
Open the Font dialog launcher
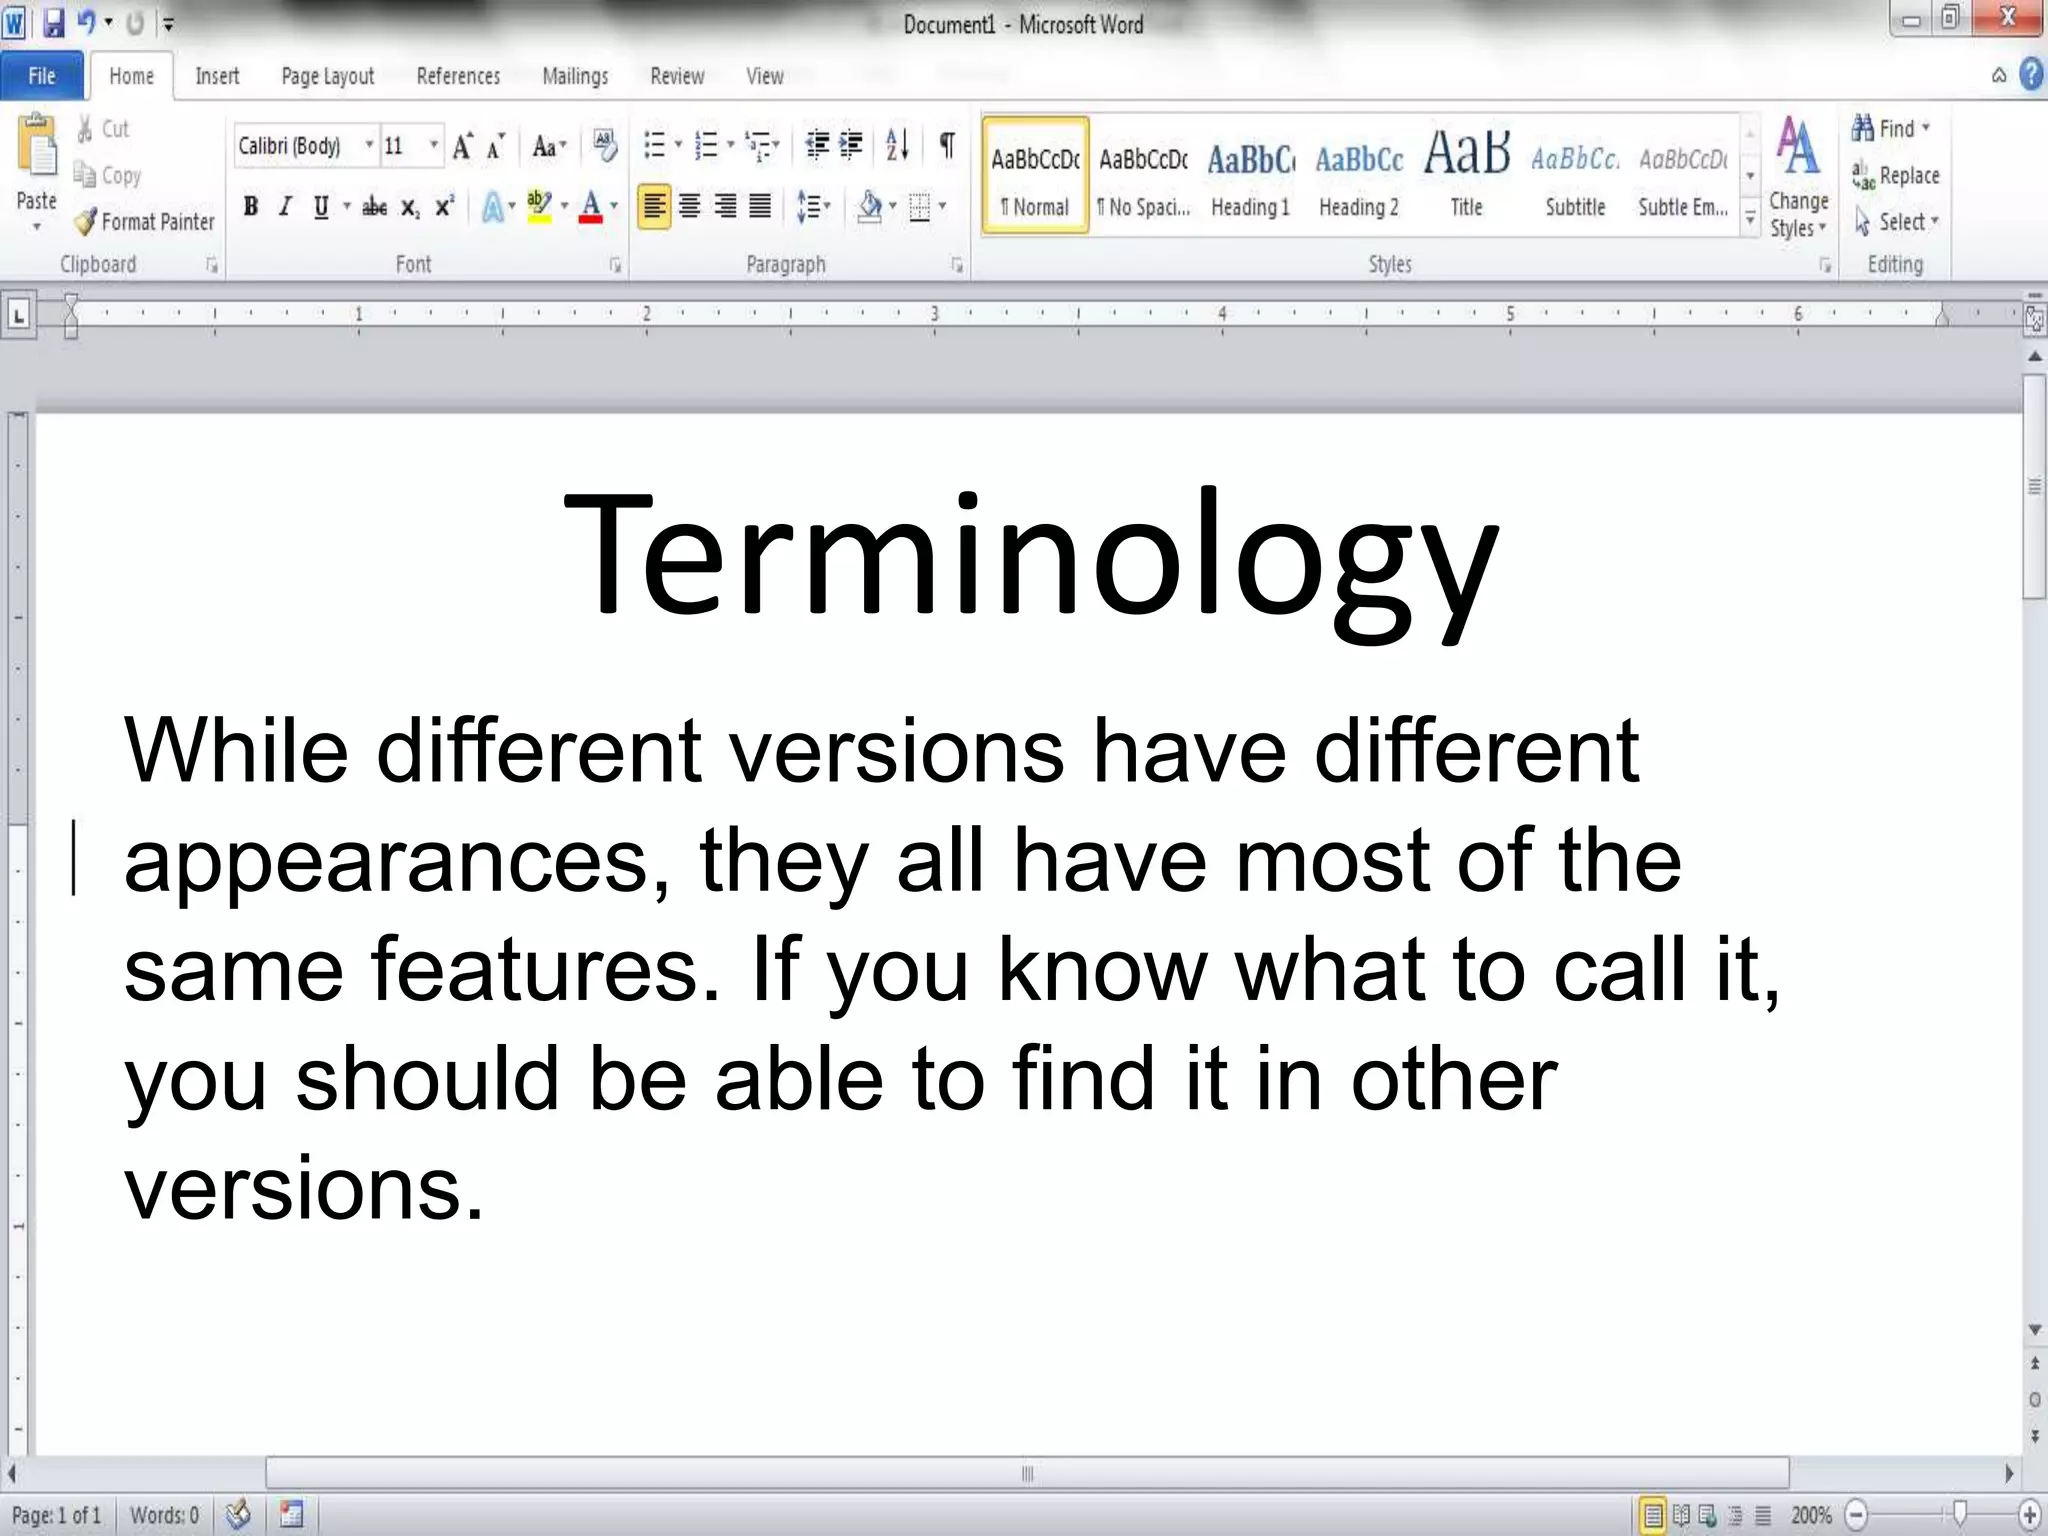[x=615, y=266]
